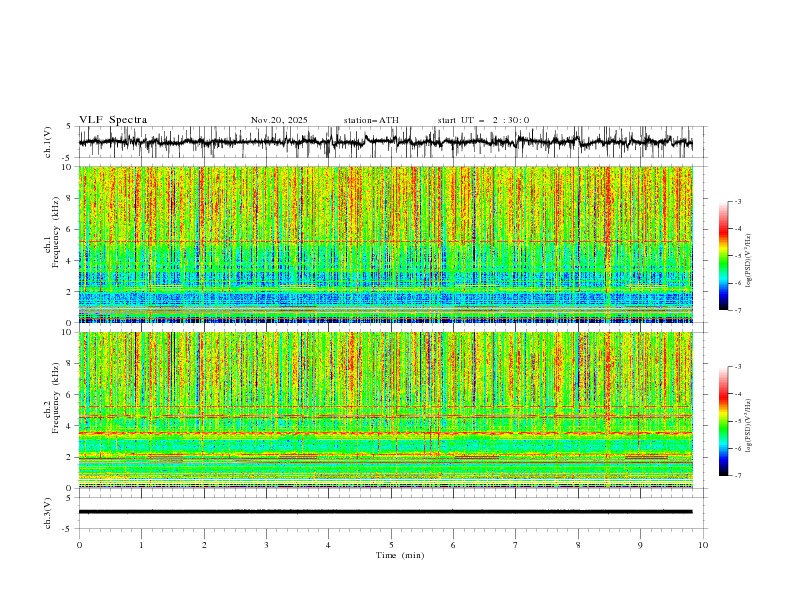Click the date 'Nov.20, 2025'

[x=279, y=120]
